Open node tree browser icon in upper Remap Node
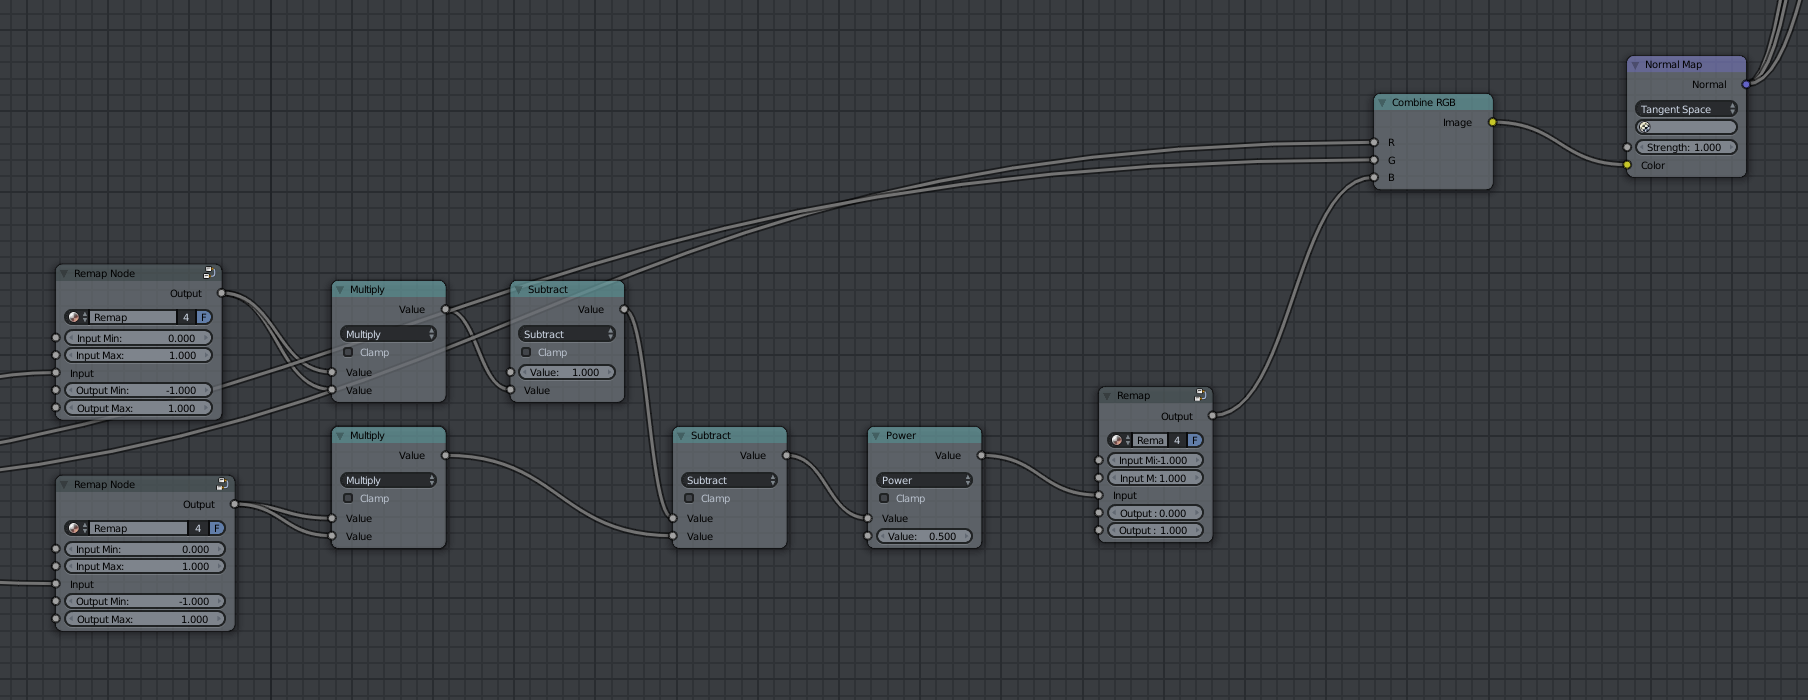The width and height of the screenshot is (1808, 700). pos(77,317)
